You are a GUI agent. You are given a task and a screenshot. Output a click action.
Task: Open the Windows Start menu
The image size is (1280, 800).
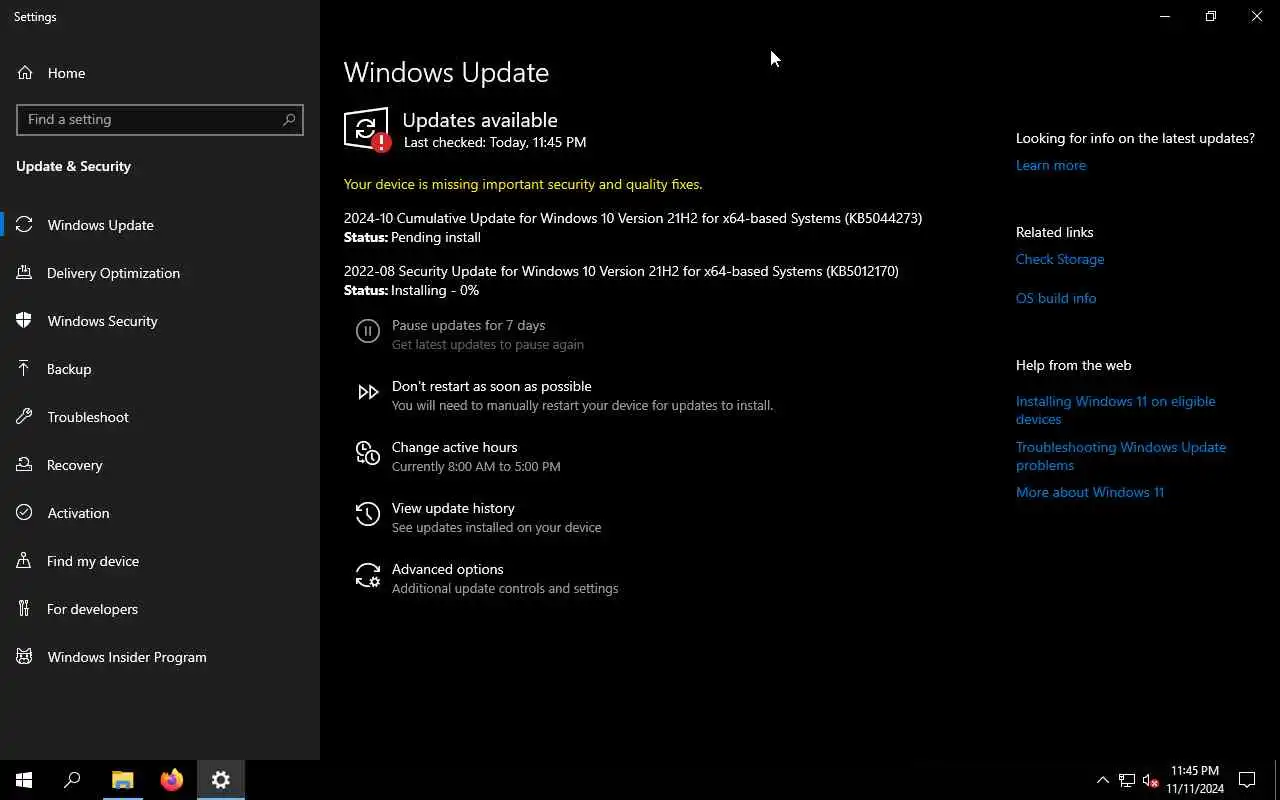(x=24, y=780)
